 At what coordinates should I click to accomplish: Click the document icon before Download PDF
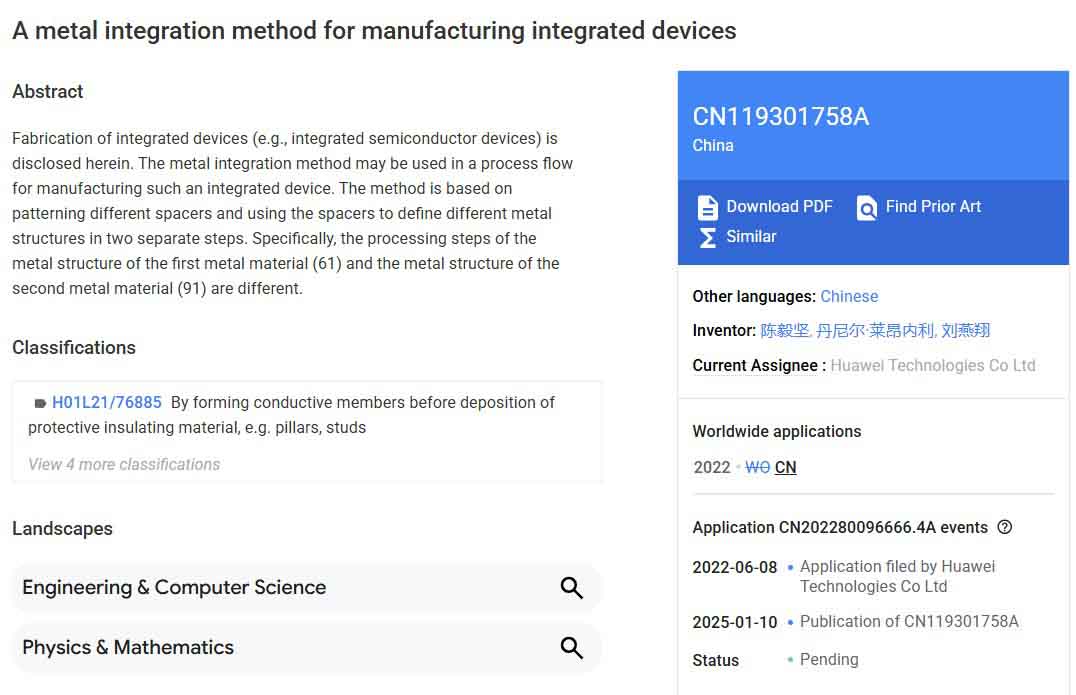point(708,207)
